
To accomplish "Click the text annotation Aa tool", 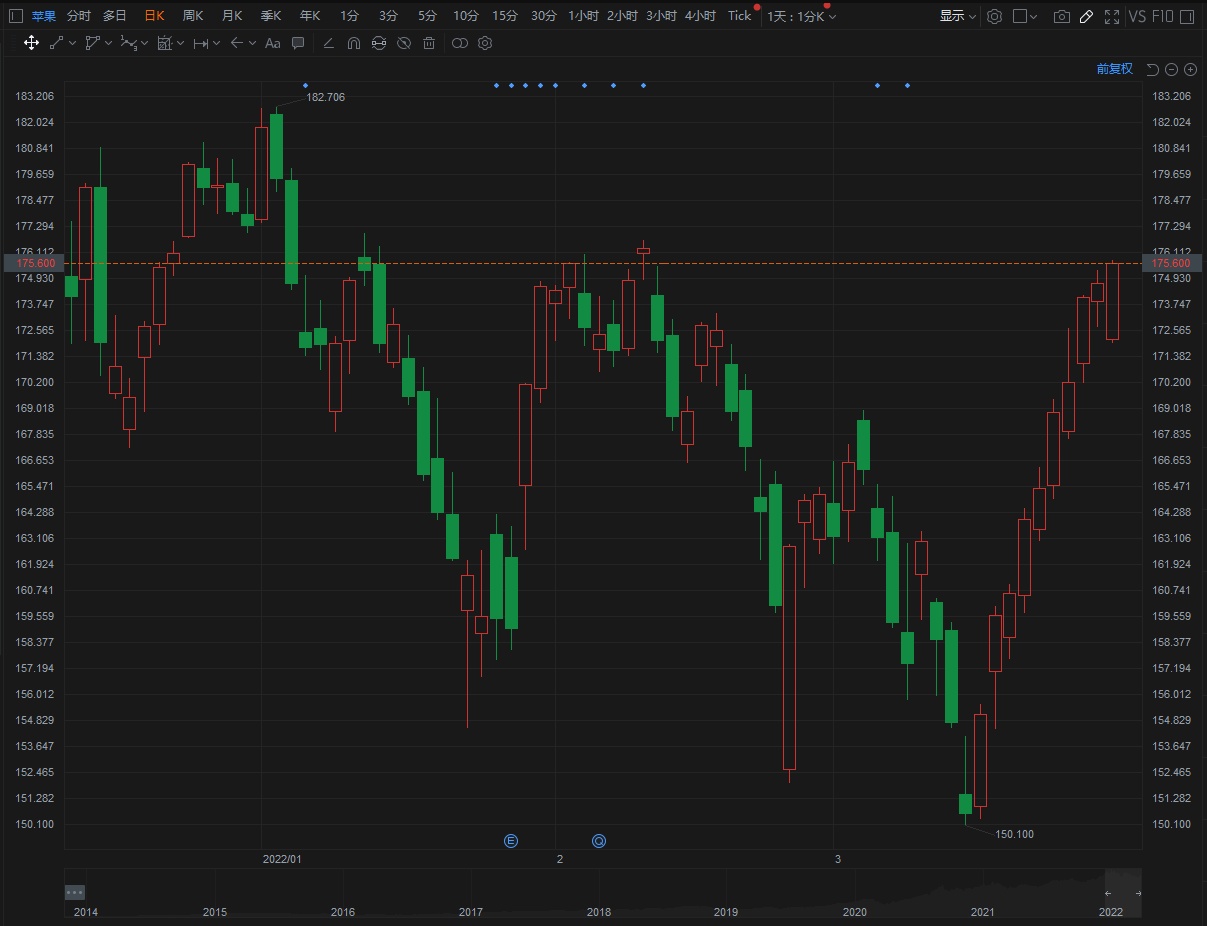I will click(272, 43).
